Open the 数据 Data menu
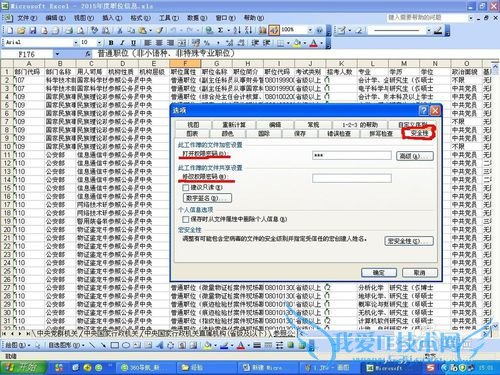Screen dimensions: 500x375 (197, 18)
